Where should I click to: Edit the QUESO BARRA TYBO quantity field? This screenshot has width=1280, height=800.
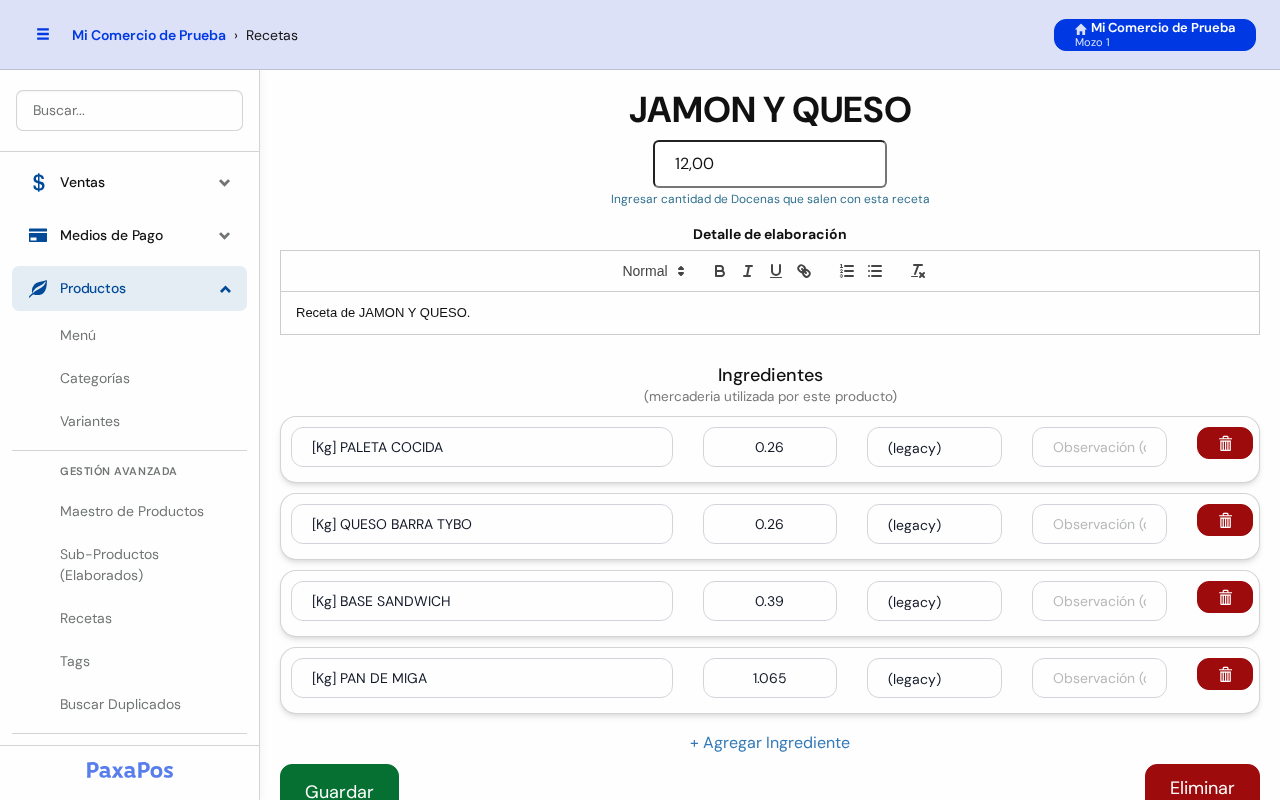(770, 524)
